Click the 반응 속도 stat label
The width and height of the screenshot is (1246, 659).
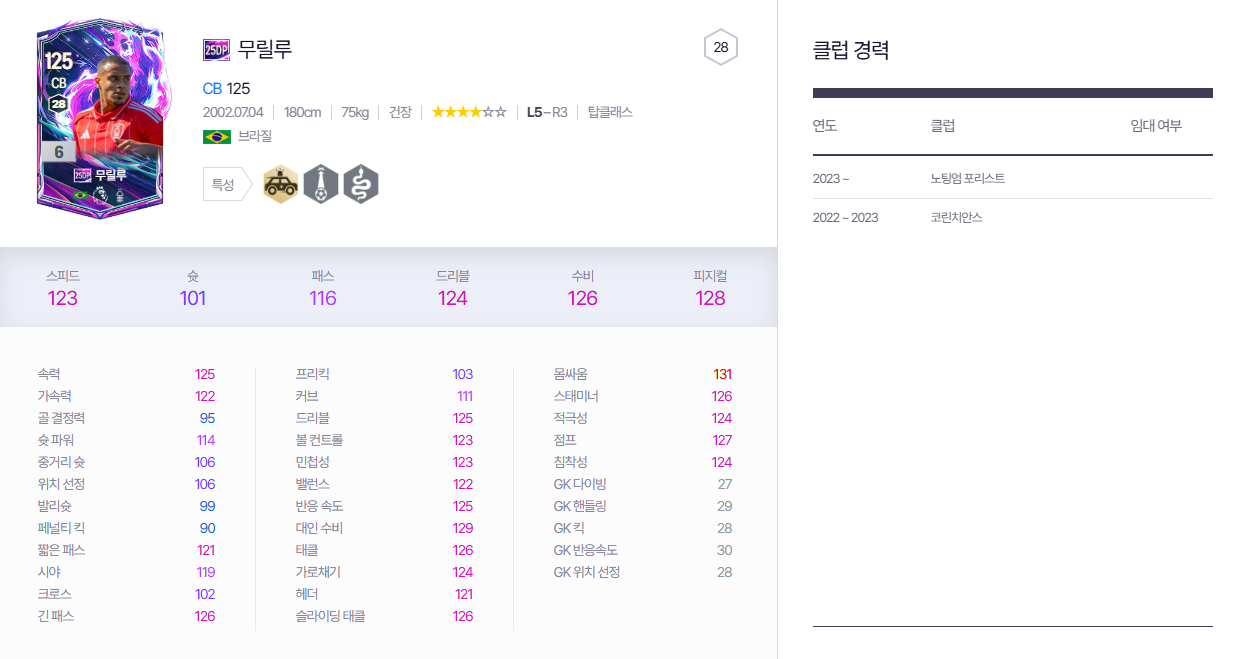[x=319, y=506]
